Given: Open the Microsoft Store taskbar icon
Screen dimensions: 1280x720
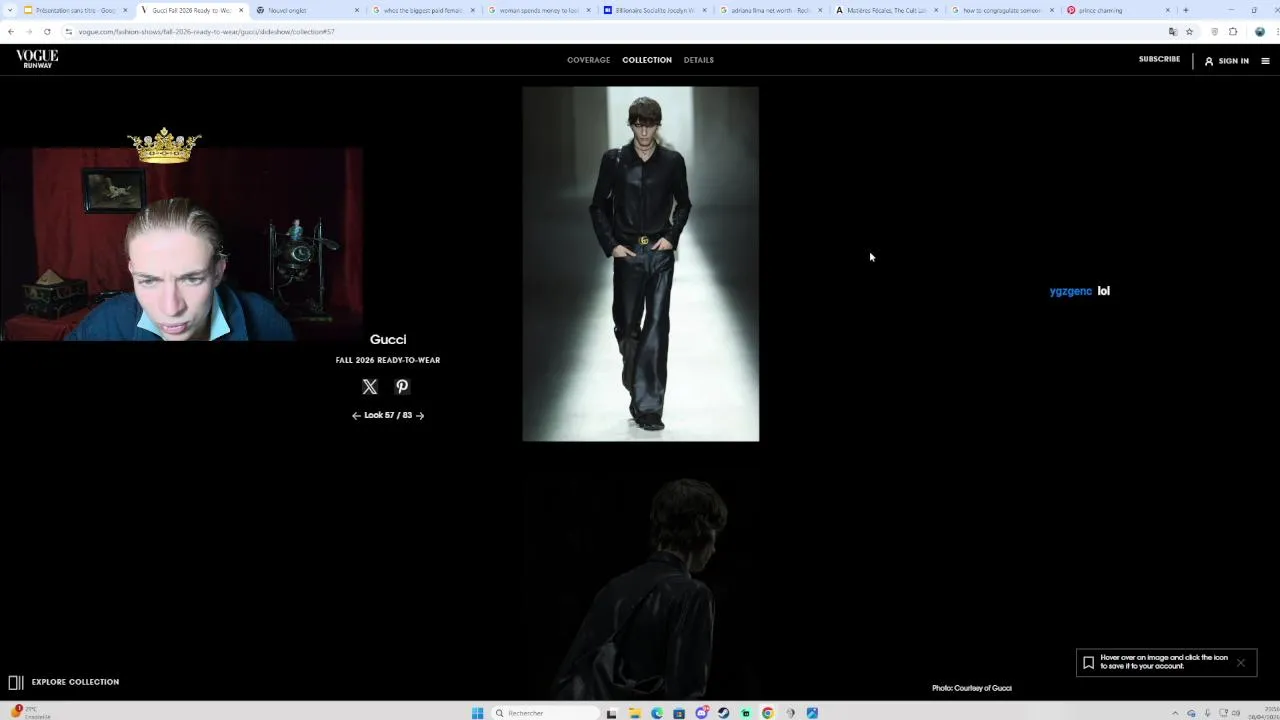Looking at the screenshot, I should (x=679, y=713).
